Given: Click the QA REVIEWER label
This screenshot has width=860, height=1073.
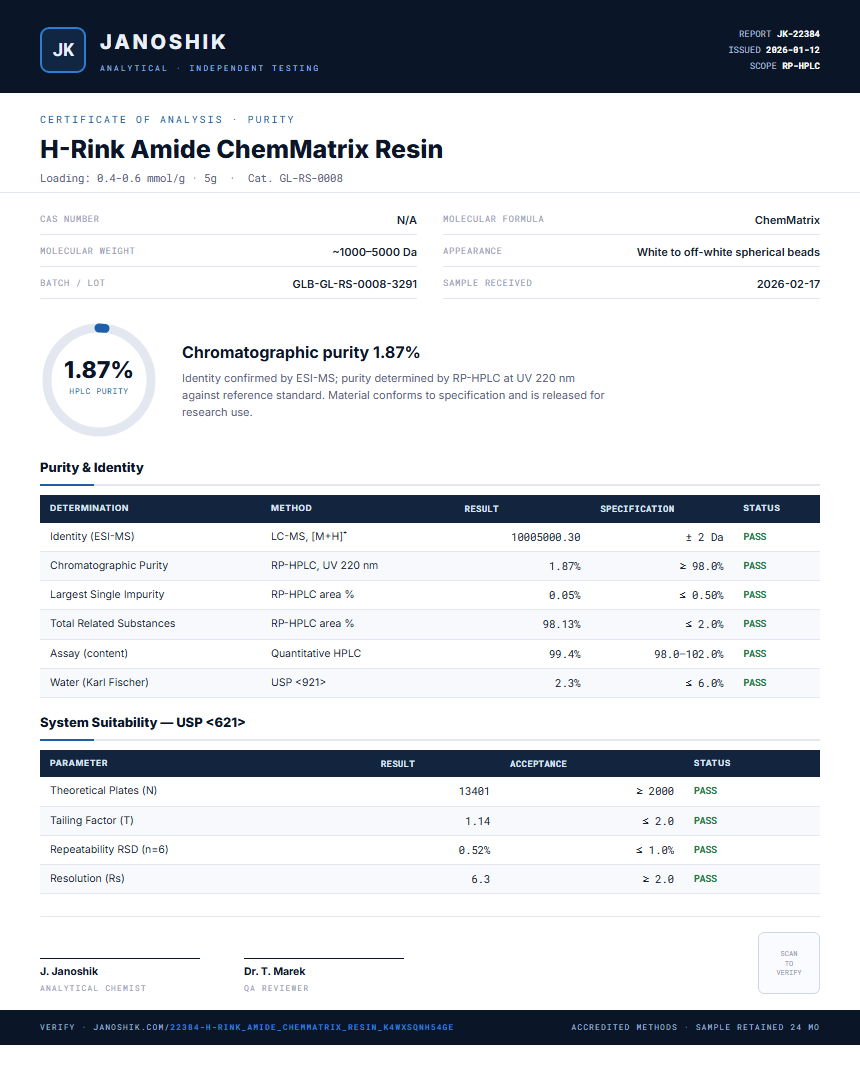Looking at the screenshot, I should pyautogui.click(x=276, y=988).
